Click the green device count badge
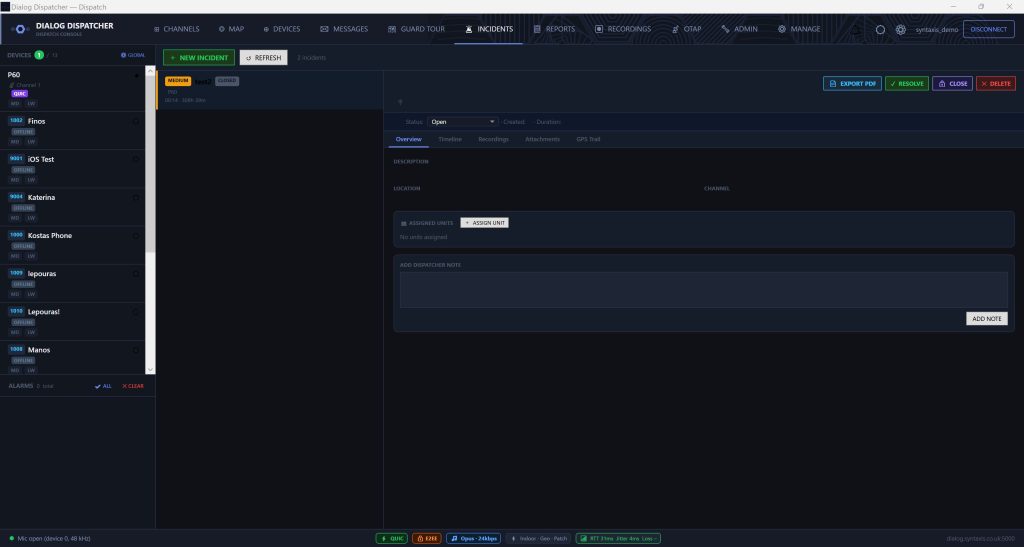Image resolution: width=1024 pixels, height=547 pixels. pos(39,55)
